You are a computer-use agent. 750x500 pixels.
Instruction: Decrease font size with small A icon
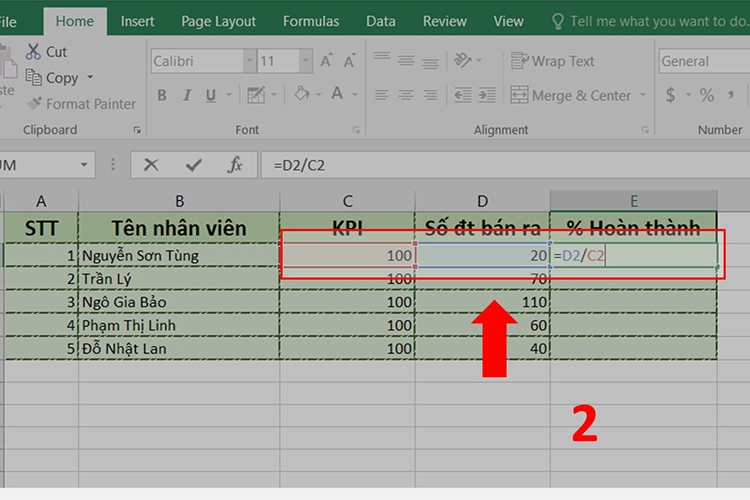pos(350,61)
